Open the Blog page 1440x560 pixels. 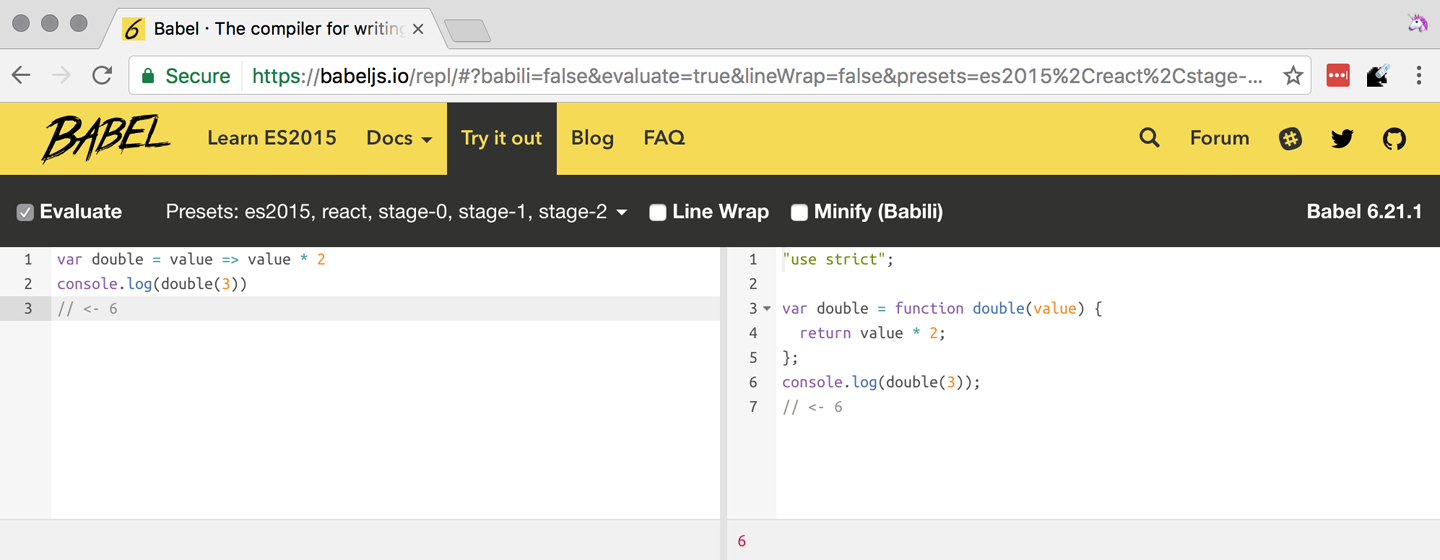(x=592, y=138)
